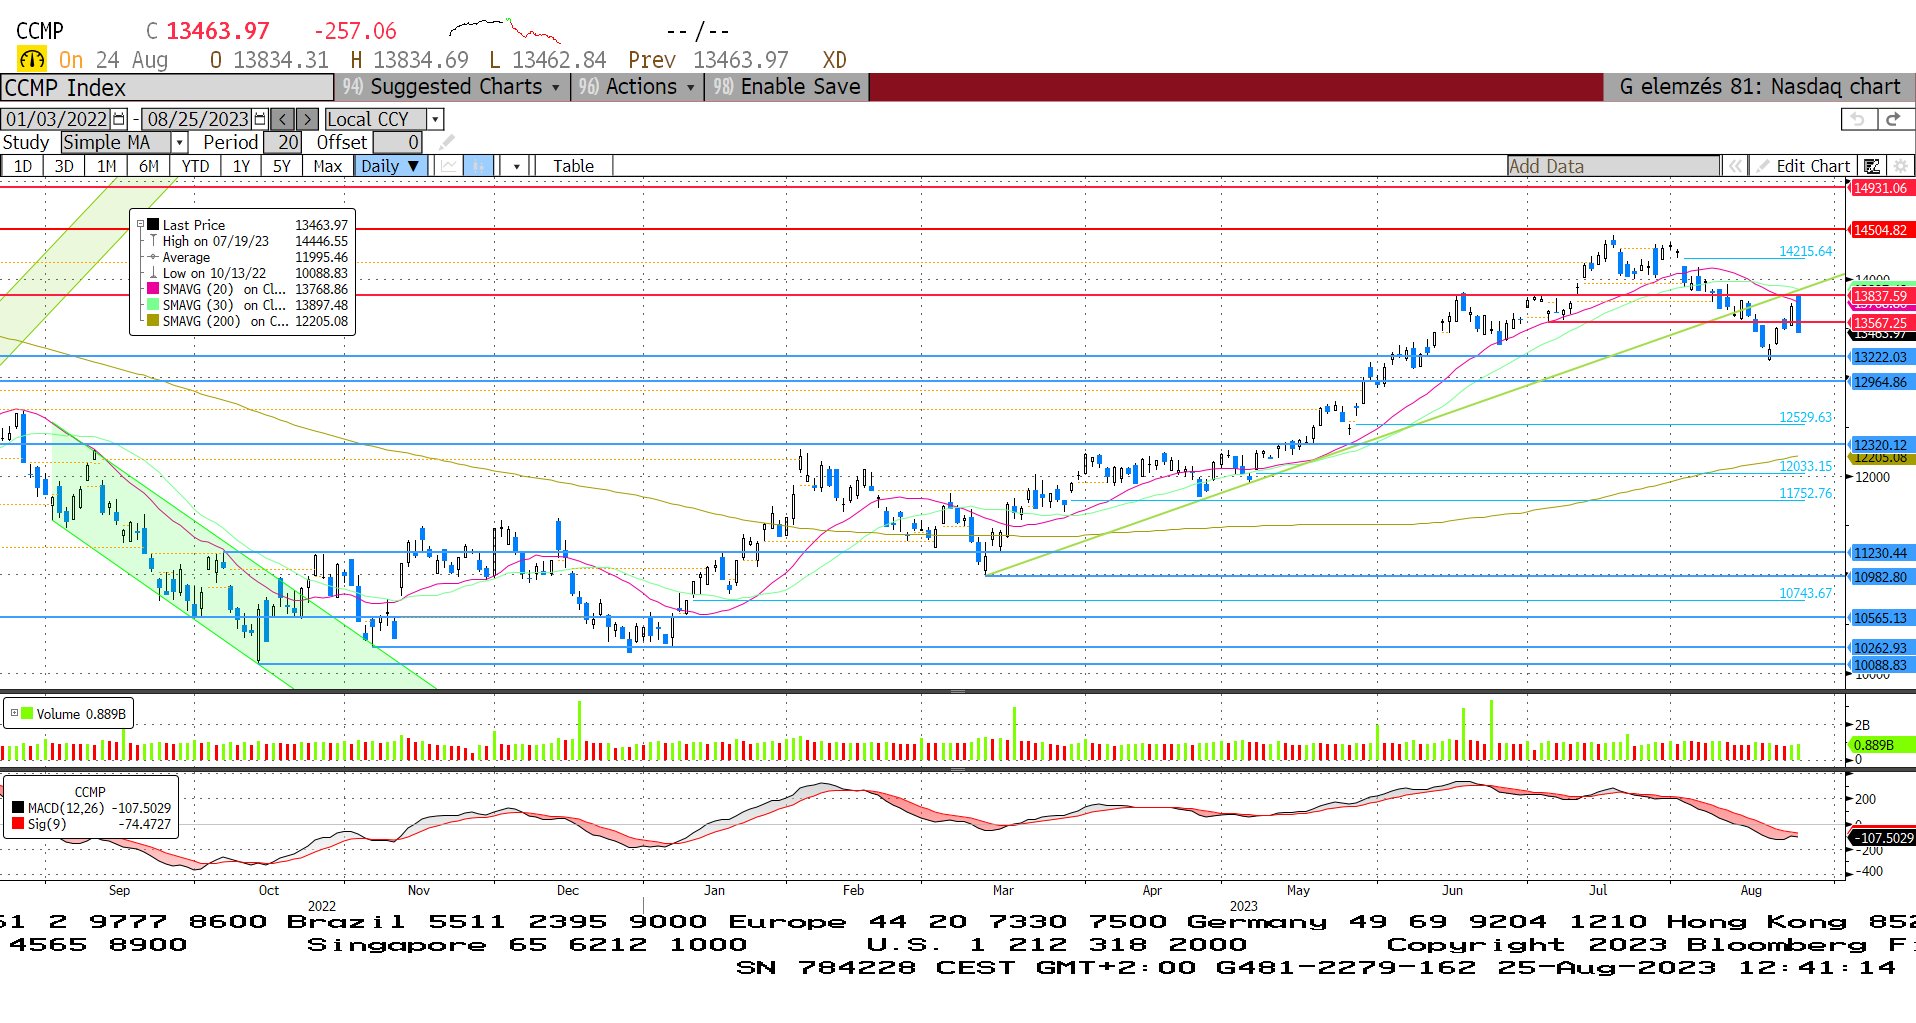Click the Add Data input field

click(1613, 166)
